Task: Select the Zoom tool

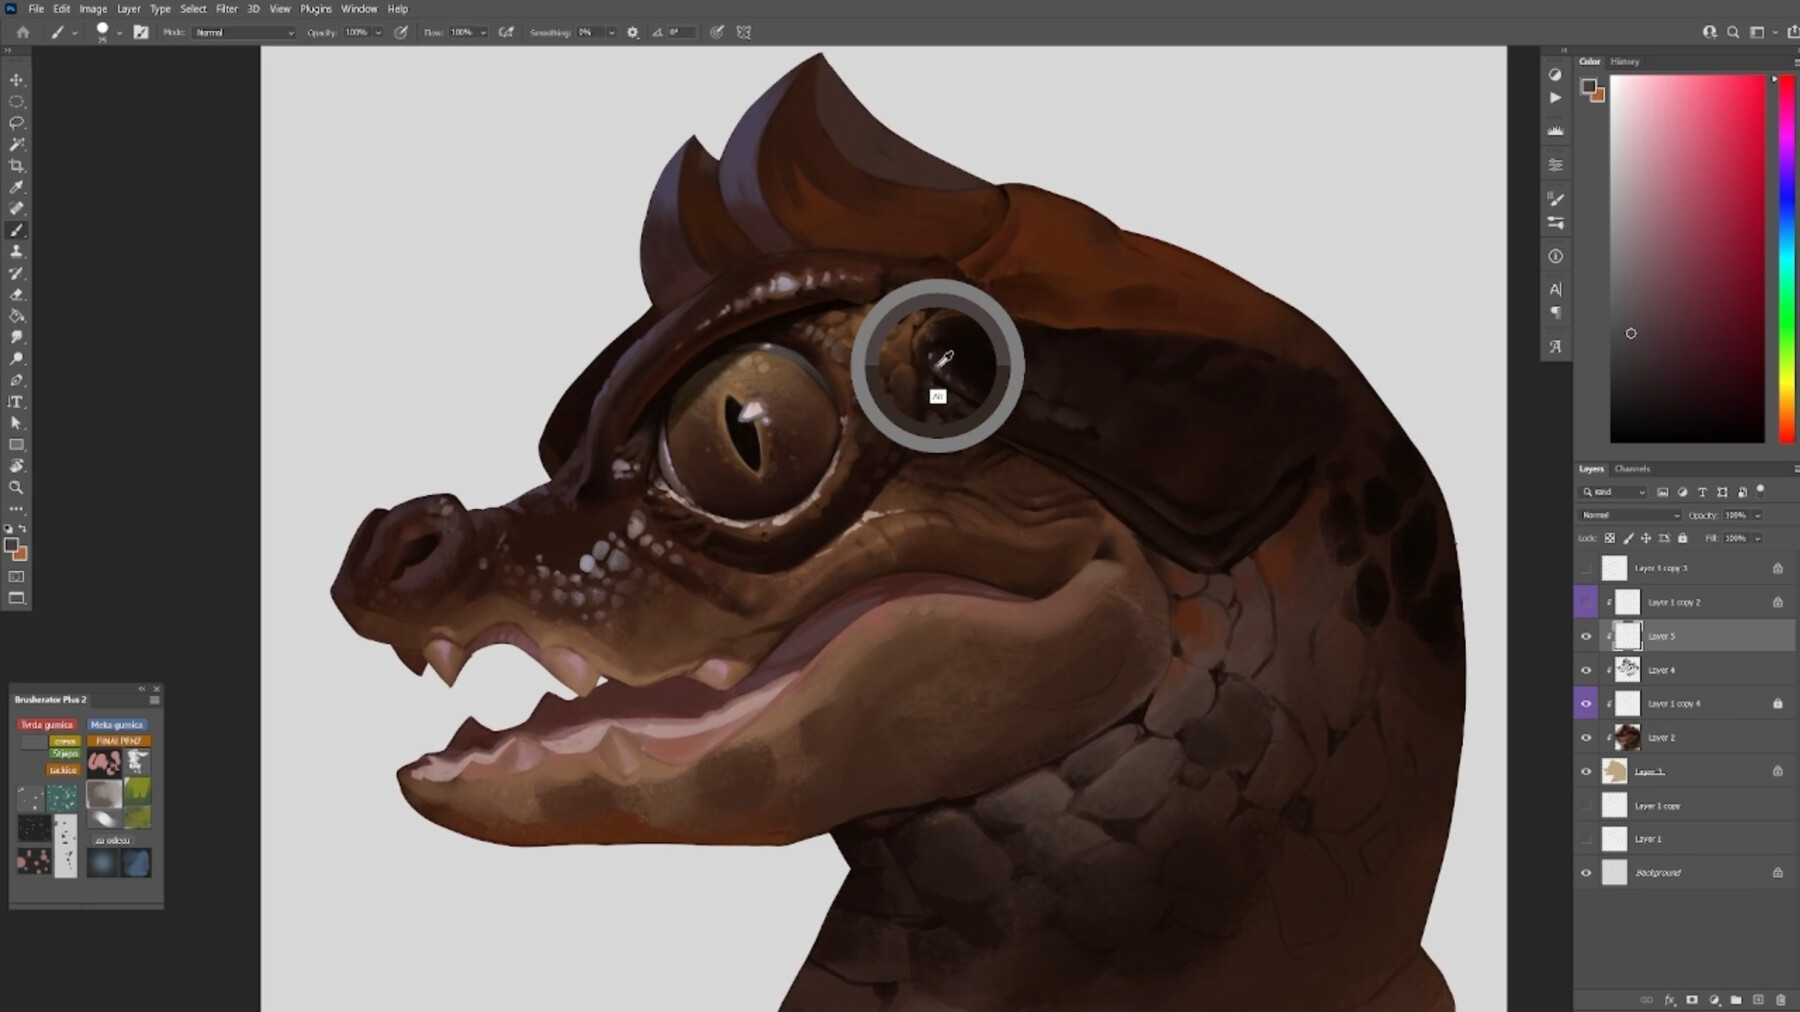Action: (16, 488)
